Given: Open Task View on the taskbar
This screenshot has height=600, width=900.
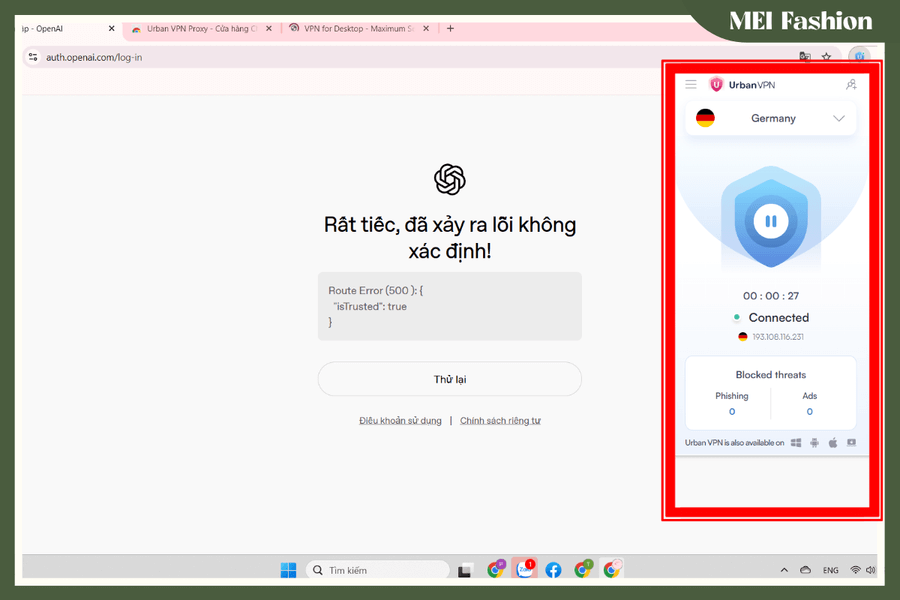Looking at the screenshot, I should click(464, 570).
